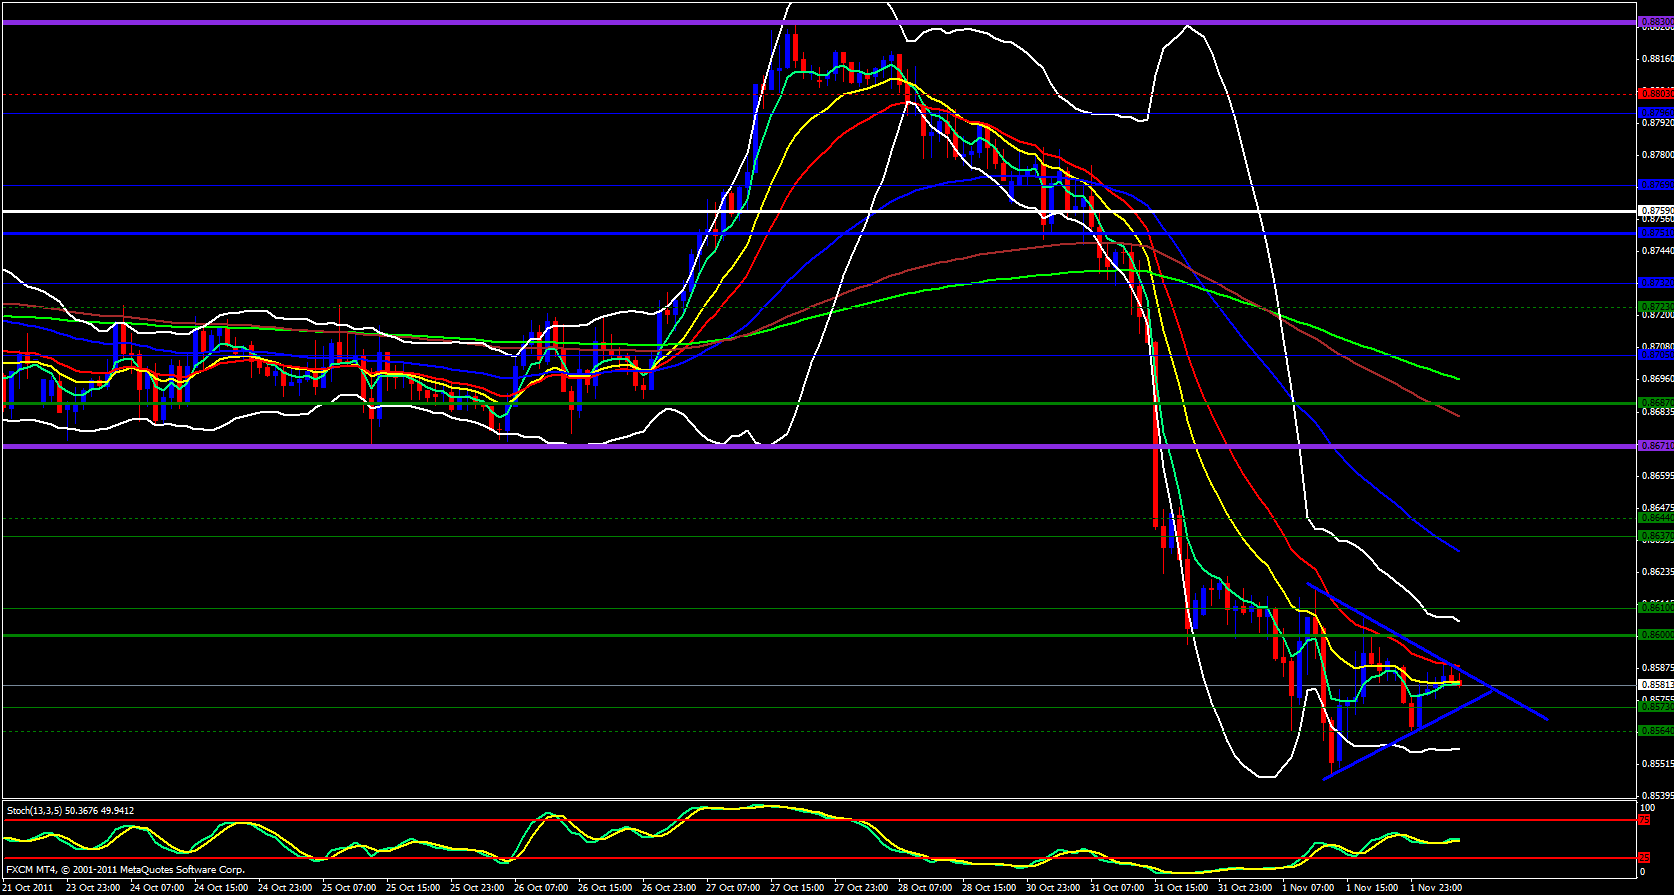Viewport: 1674px width, 895px height.
Task: Select the stochastic 25 level marker
Action: pos(1643,858)
